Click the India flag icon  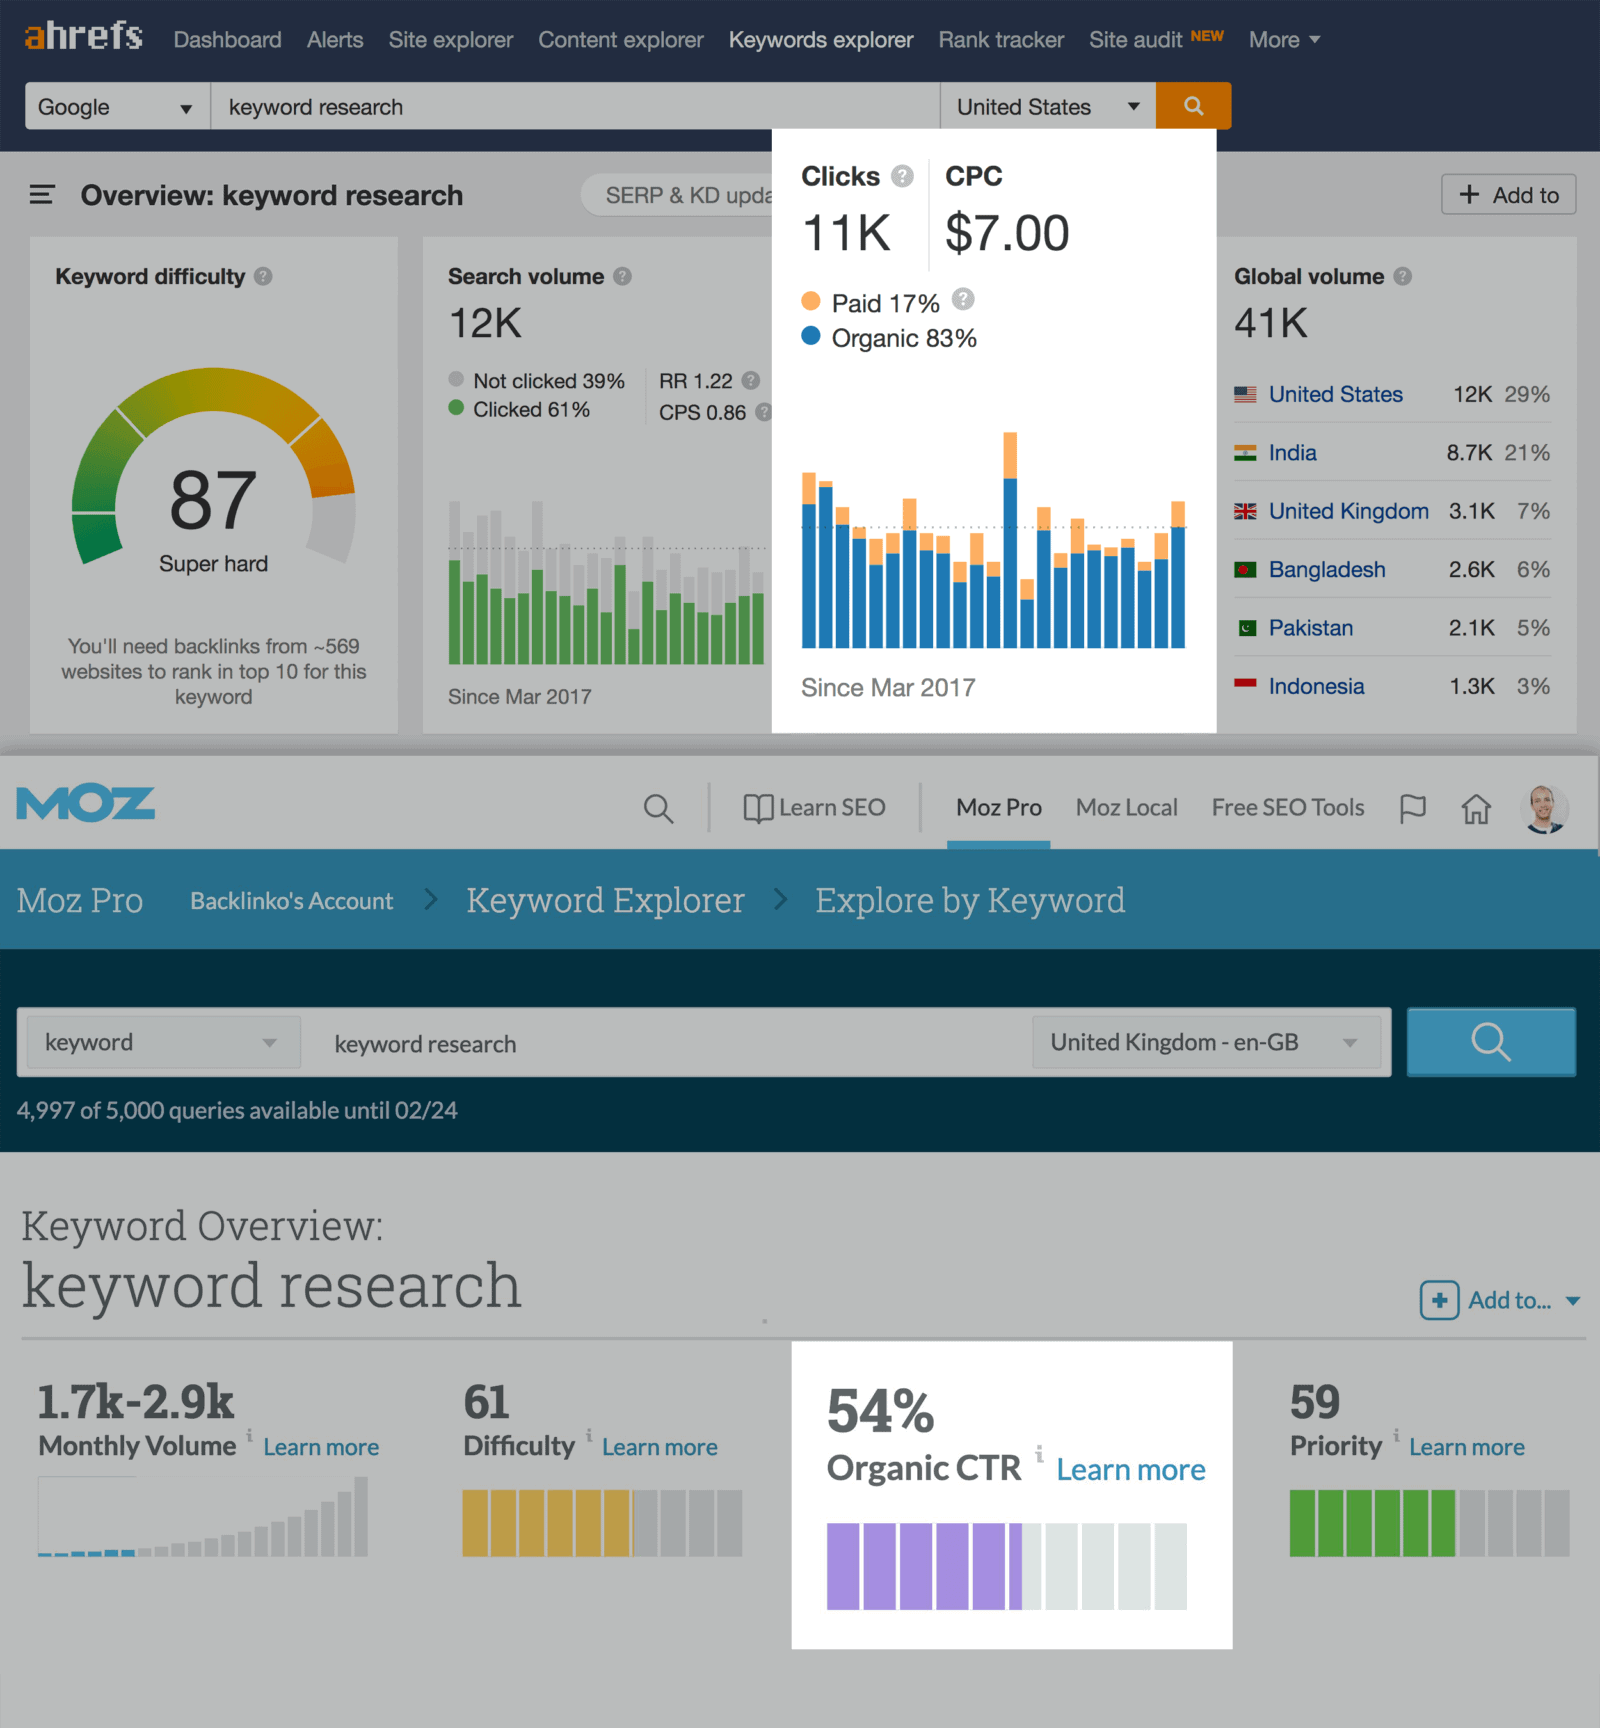coord(1245,453)
